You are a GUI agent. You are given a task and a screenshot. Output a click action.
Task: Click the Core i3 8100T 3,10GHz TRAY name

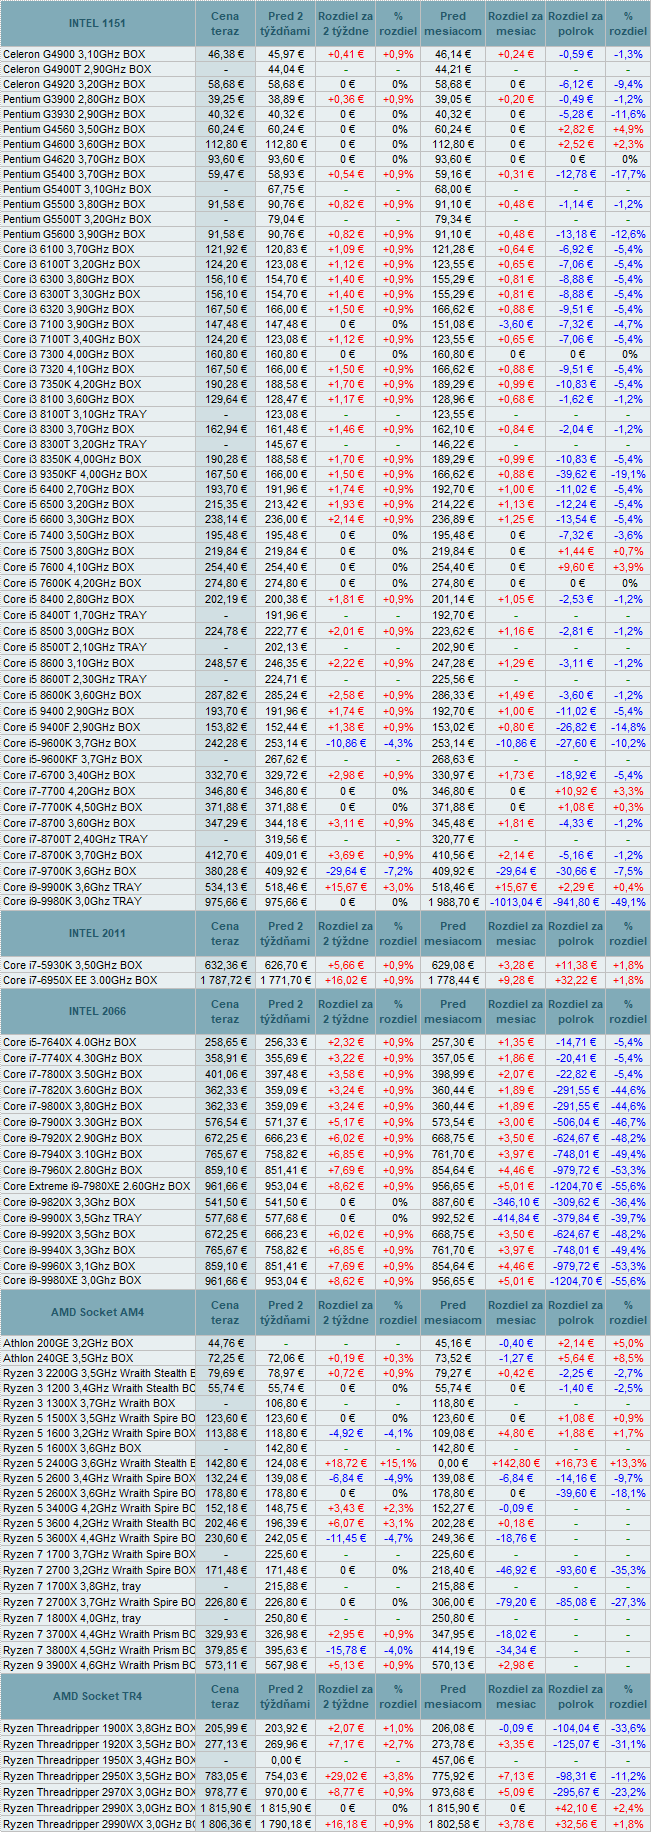[75, 414]
